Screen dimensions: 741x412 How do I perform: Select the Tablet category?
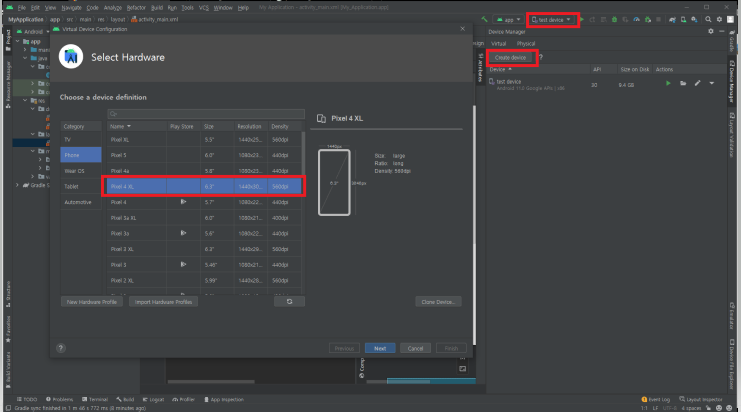point(81,186)
